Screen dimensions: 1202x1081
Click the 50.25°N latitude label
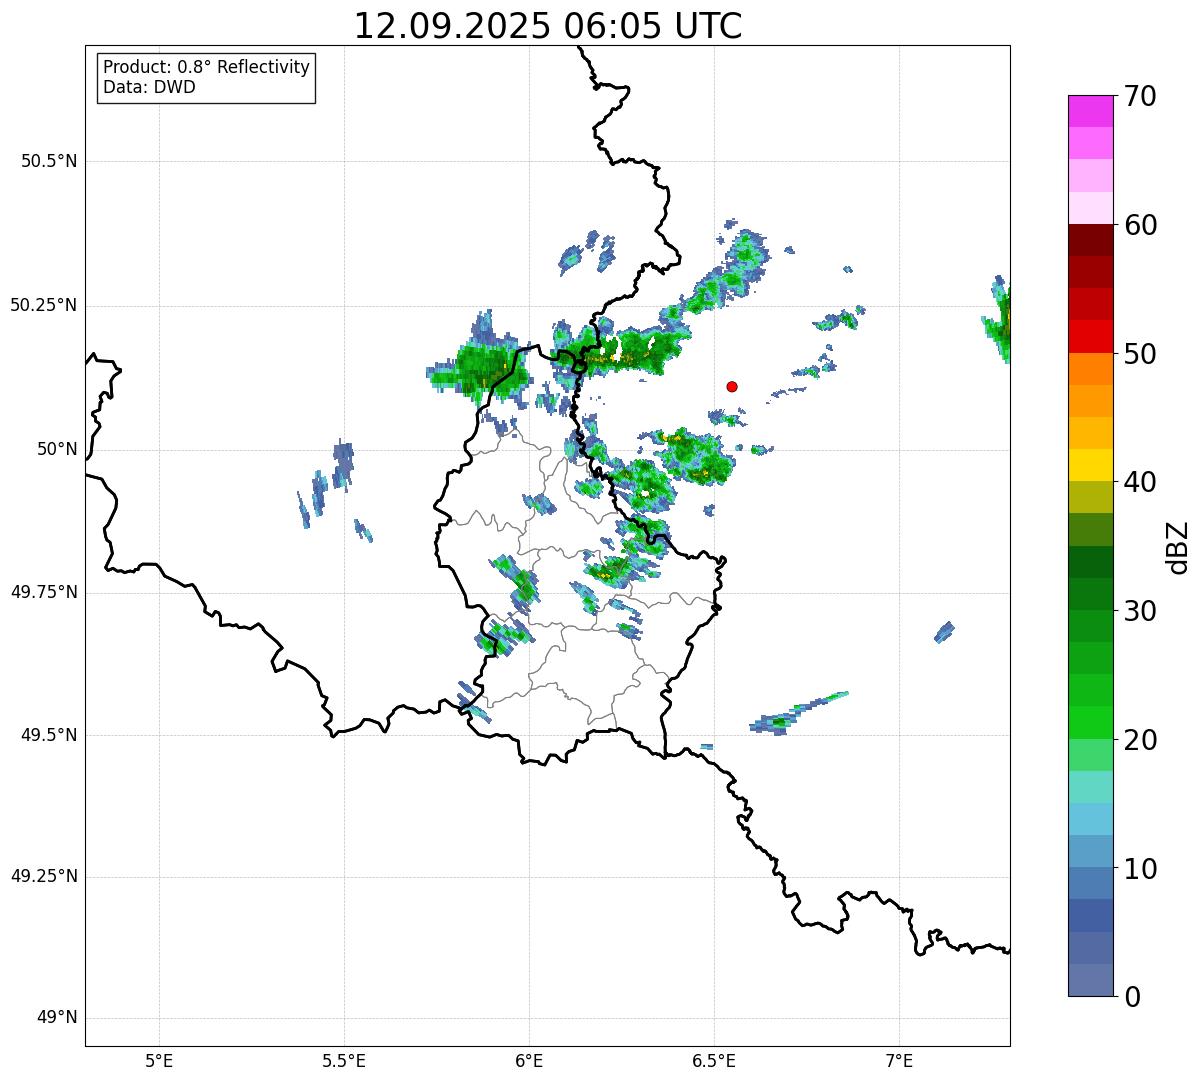coord(44,305)
